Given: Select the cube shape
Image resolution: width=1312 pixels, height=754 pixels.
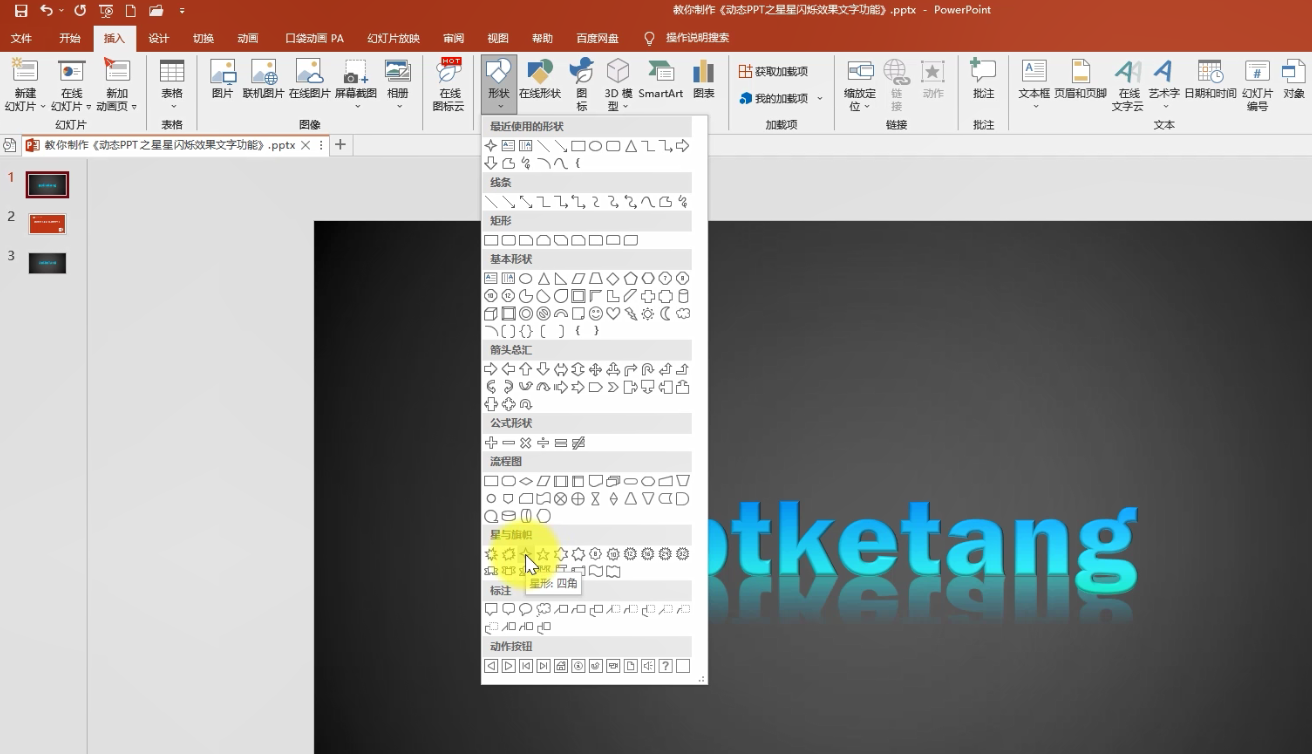Looking at the screenshot, I should pyautogui.click(x=491, y=314).
